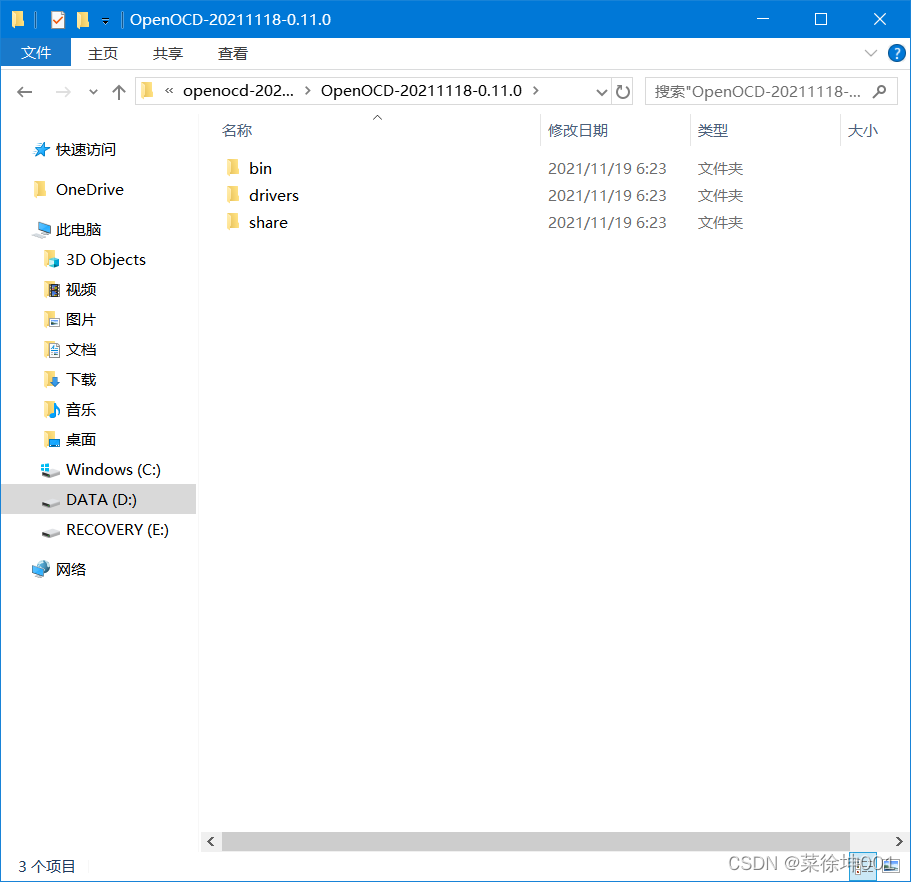This screenshot has width=911, height=882.
Task: Select the drivers folder name
Action: coord(274,196)
